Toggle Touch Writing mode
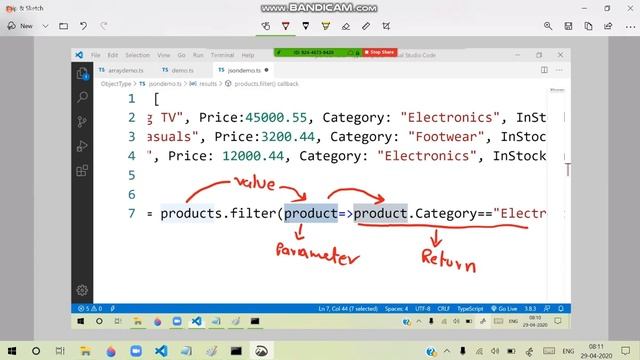Screen dimensions: 640x360 coord(266,26)
